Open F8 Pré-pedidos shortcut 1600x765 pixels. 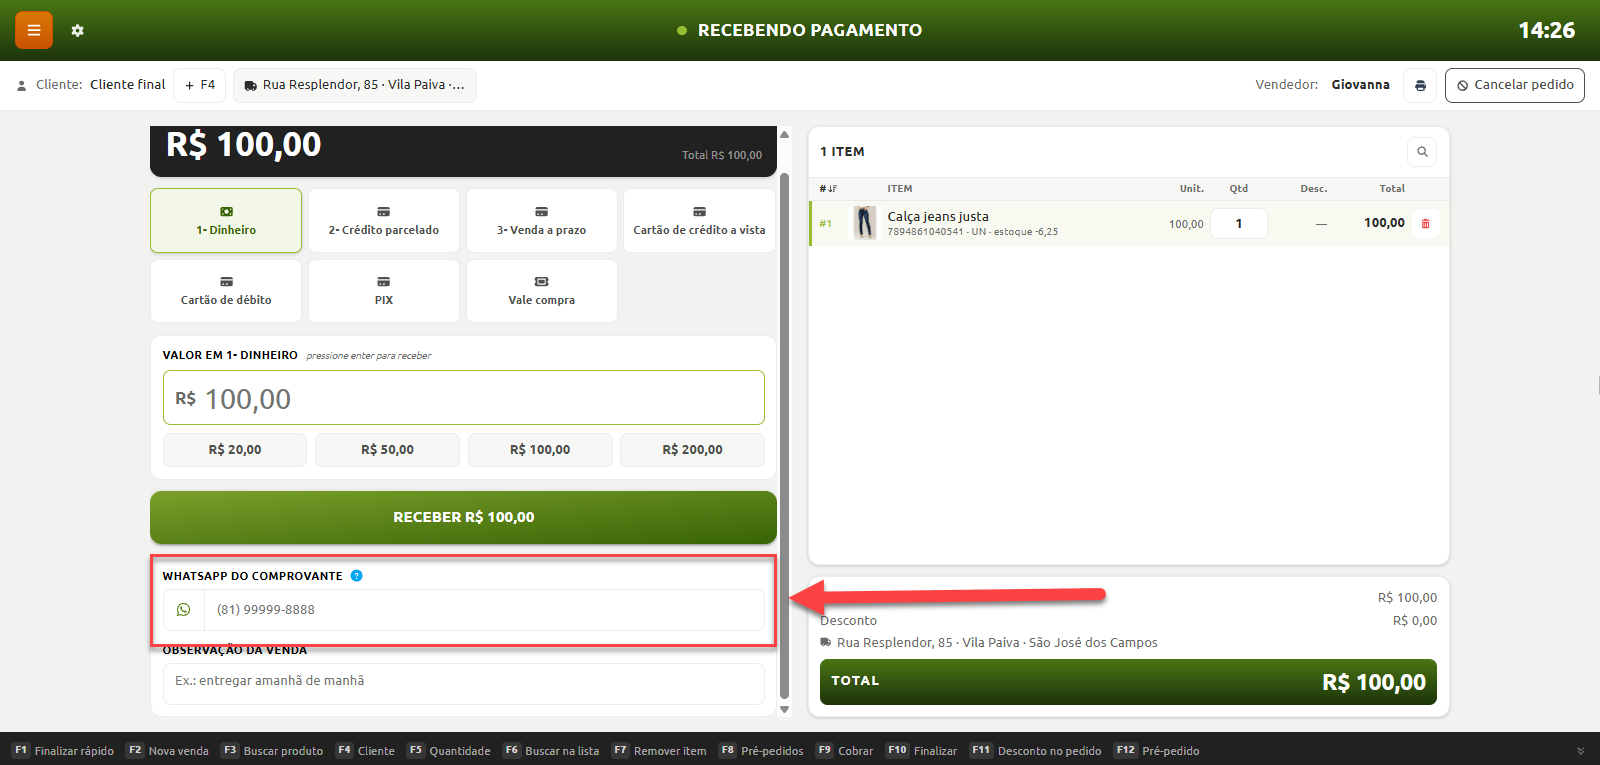point(761,751)
